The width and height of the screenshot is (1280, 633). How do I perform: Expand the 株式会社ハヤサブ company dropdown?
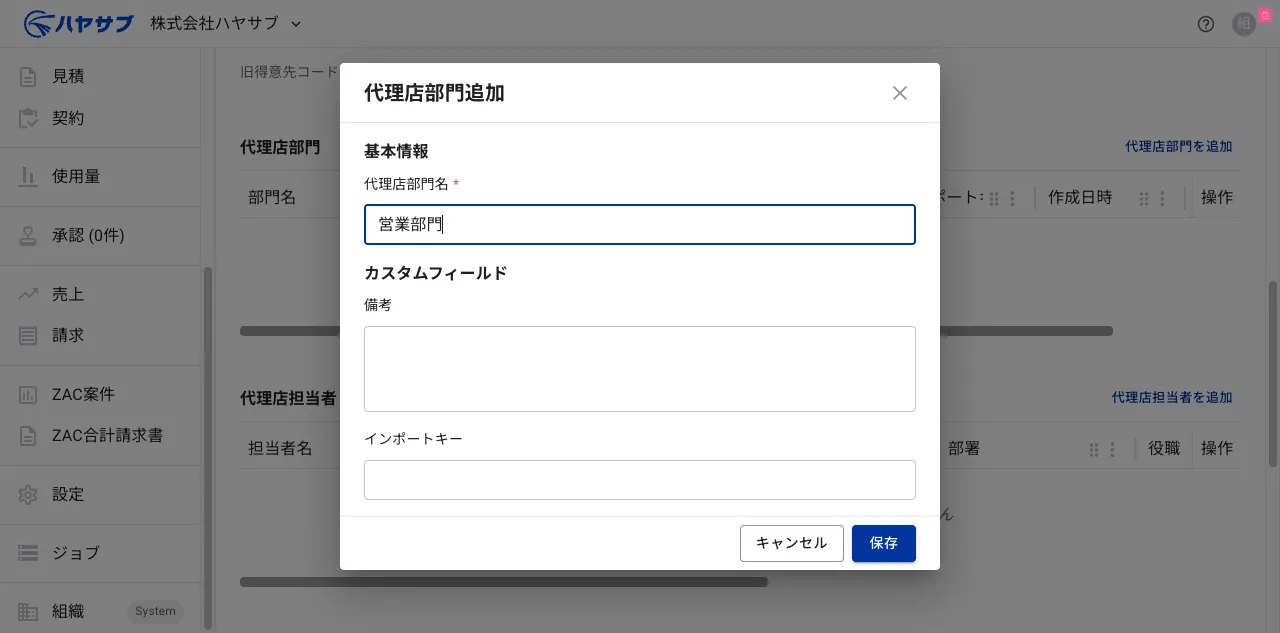(x=226, y=23)
